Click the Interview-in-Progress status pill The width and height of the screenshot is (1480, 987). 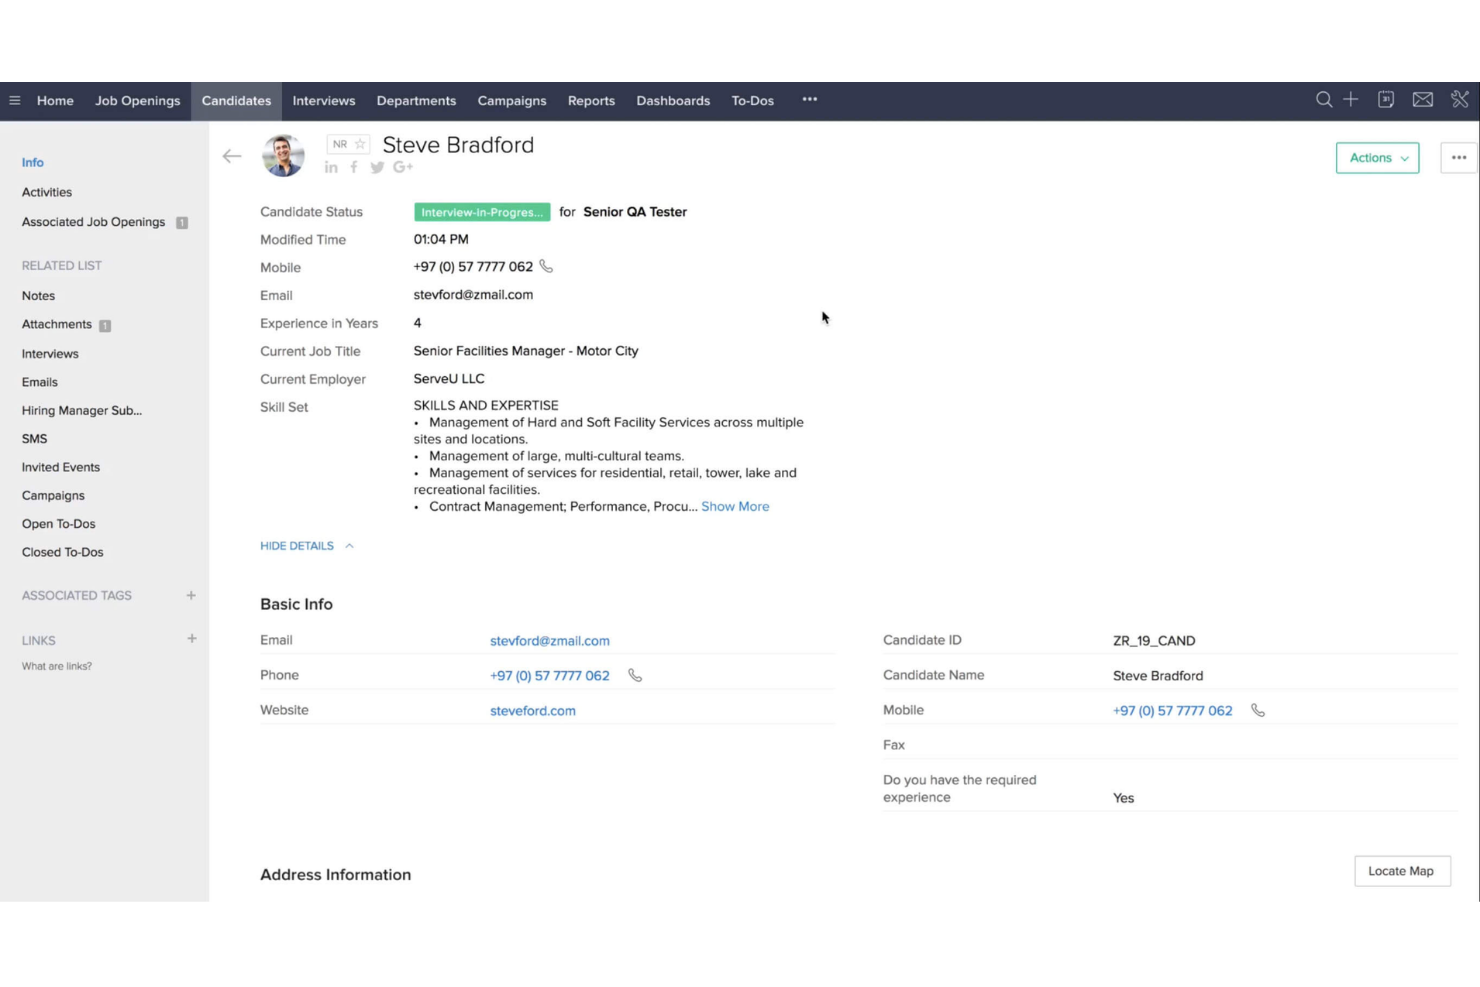pos(482,211)
